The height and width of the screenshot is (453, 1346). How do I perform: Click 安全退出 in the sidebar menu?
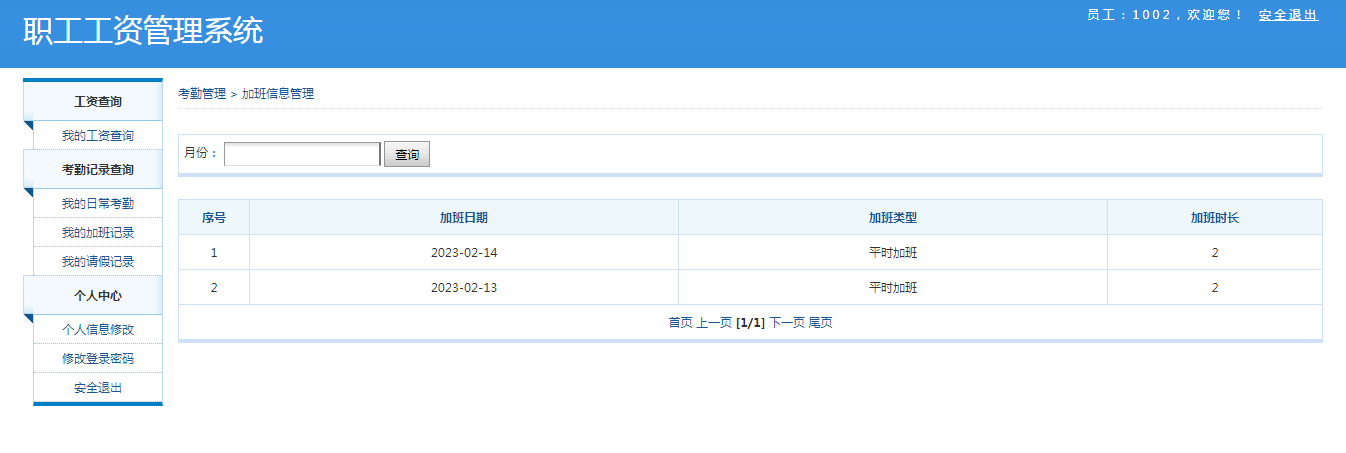tap(98, 388)
